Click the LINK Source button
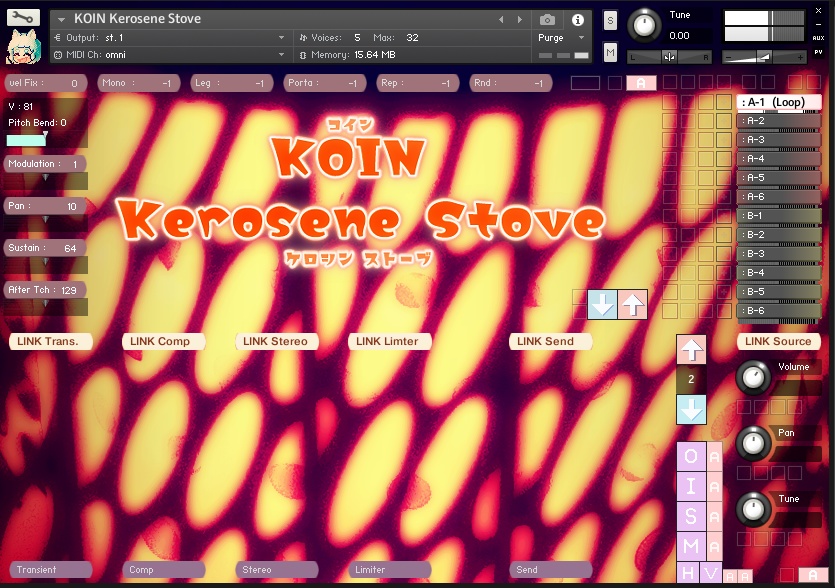Screen dimensions: 835x588 (778, 341)
